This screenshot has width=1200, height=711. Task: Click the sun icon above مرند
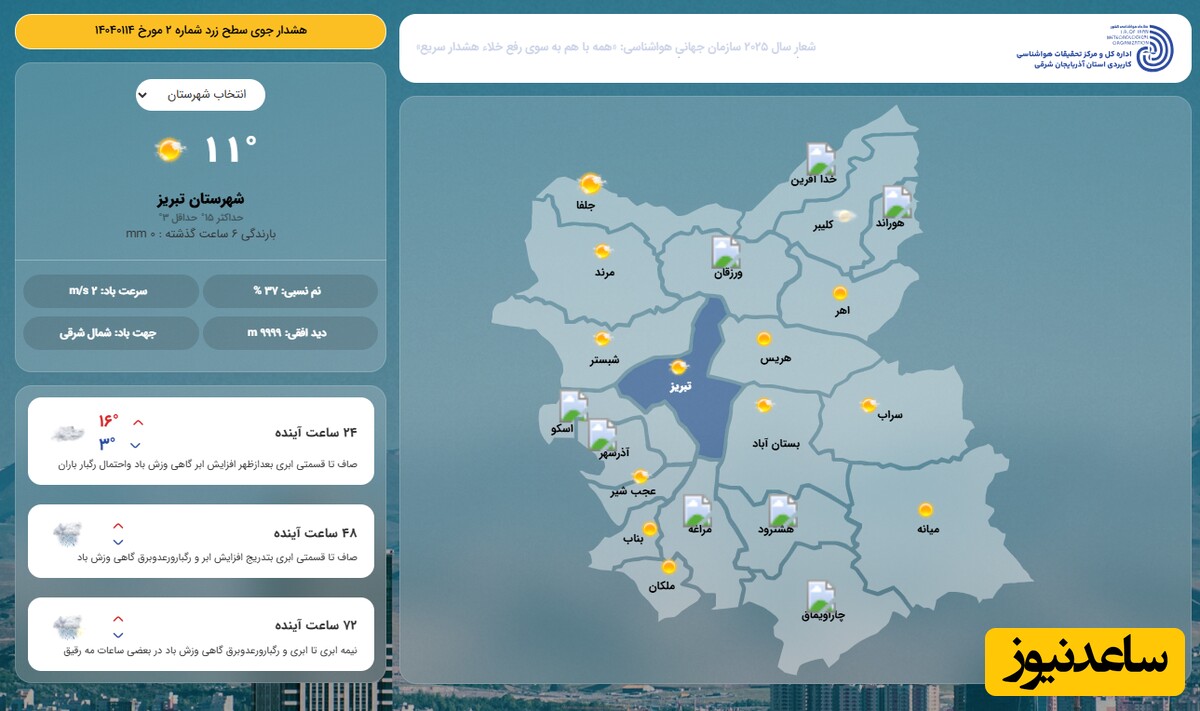[602, 252]
